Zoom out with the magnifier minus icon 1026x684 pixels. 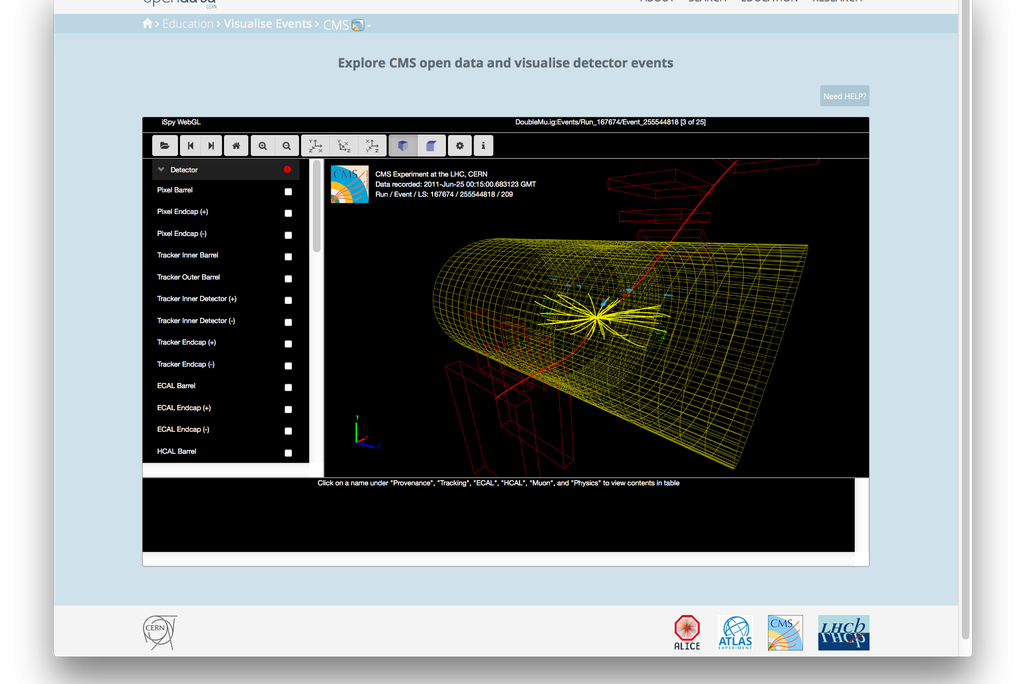[287, 146]
